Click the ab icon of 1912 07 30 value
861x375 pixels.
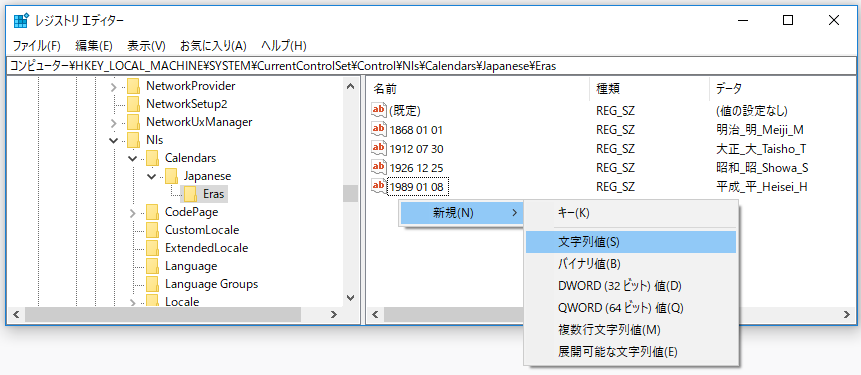[x=379, y=149]
